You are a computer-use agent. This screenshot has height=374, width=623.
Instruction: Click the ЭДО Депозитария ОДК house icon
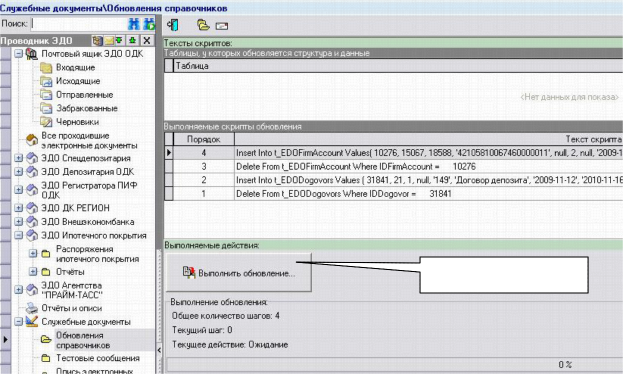point(32,172)
